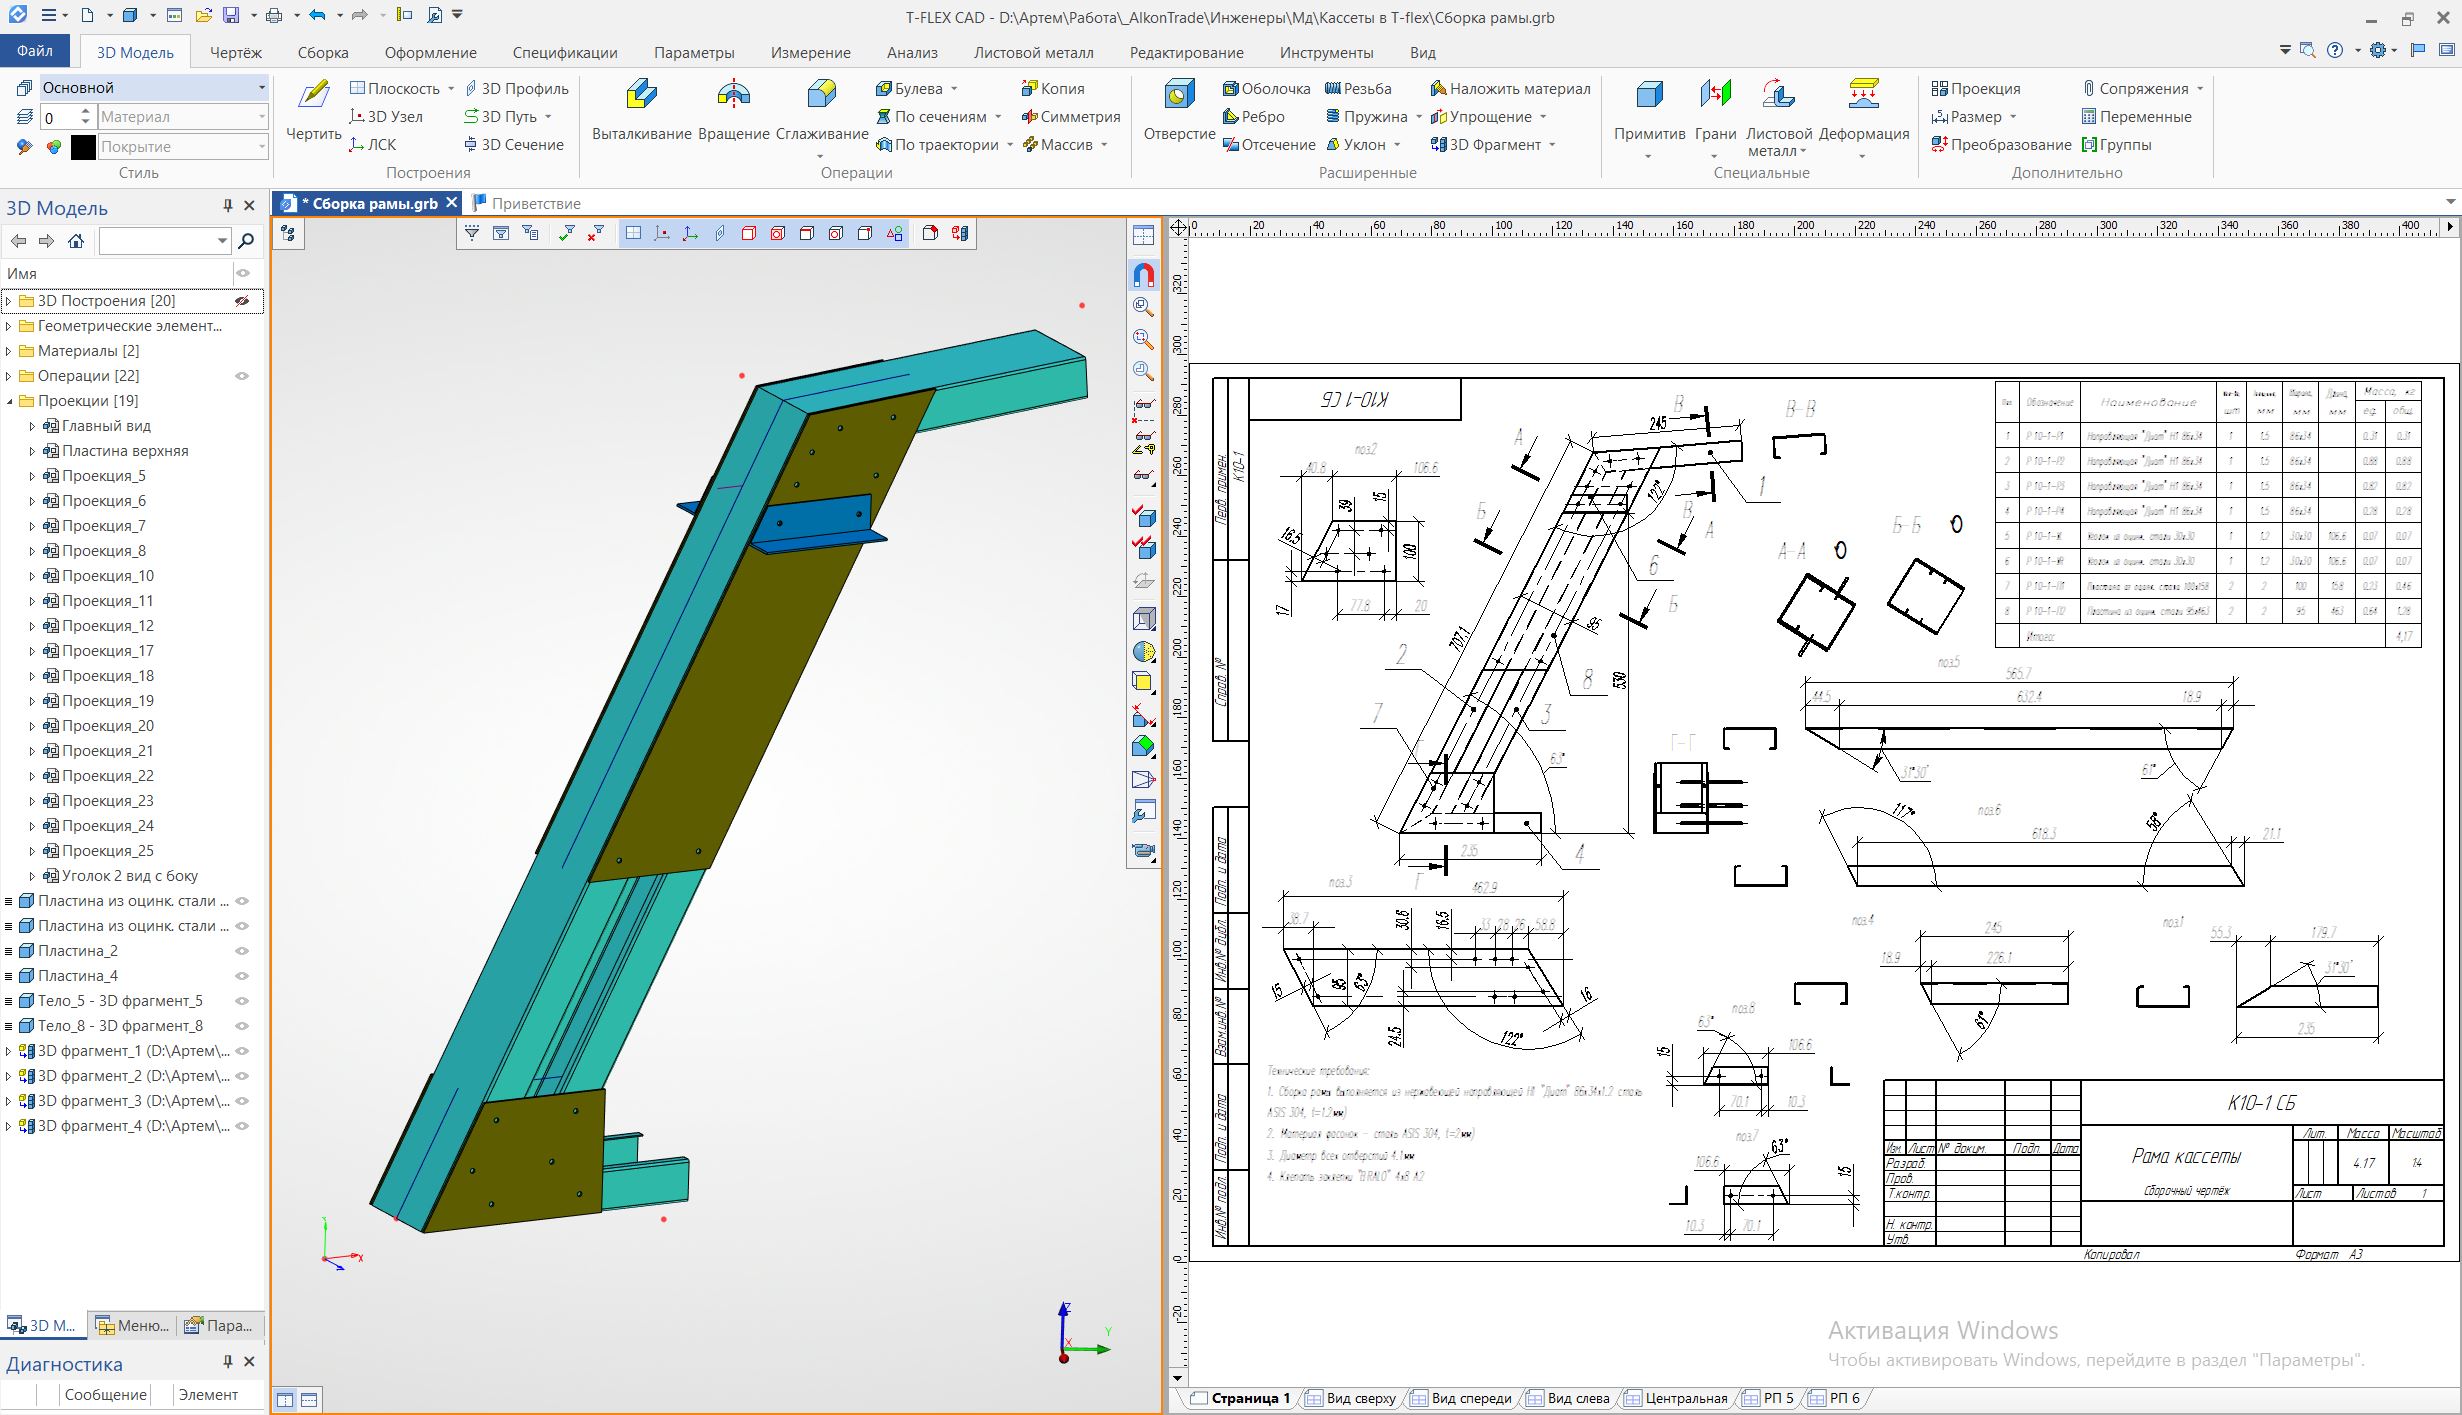This screenshot has width=2462, height=1415.
Task: Open the Проекция projection tool
Action: point(1976,89)
